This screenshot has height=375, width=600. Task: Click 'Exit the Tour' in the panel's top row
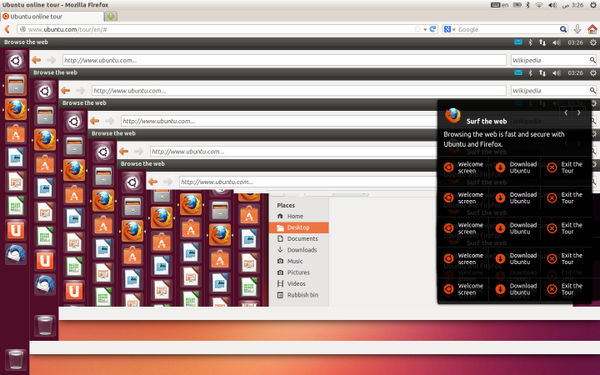tap(565, 167)
